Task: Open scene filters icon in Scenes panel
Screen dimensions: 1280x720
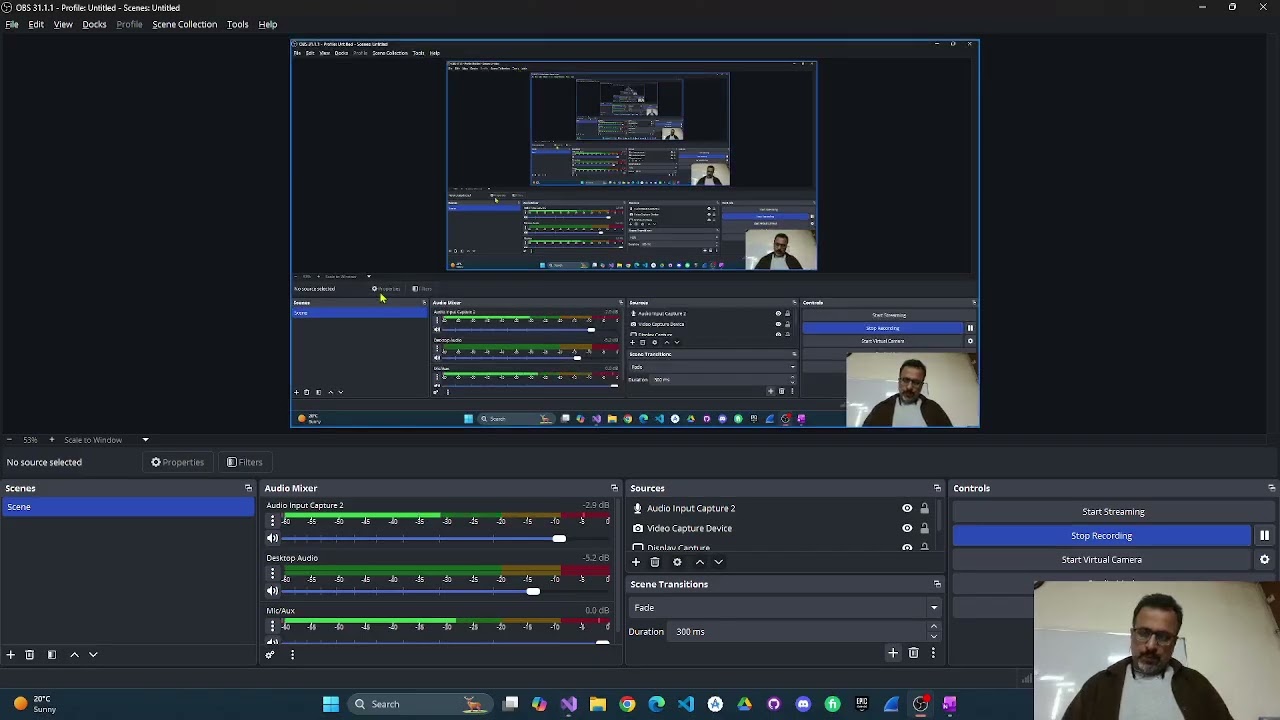Action: [51, 654]
